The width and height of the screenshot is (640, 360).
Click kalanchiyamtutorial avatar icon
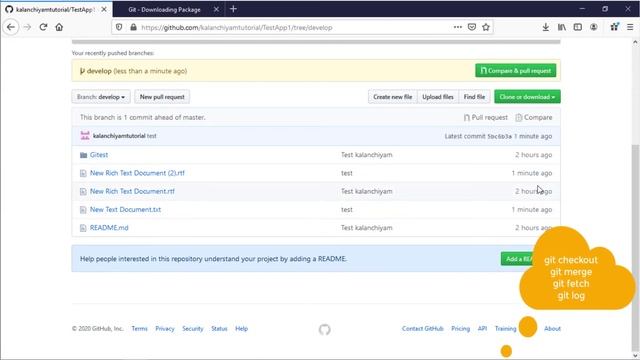pos(85,136)
